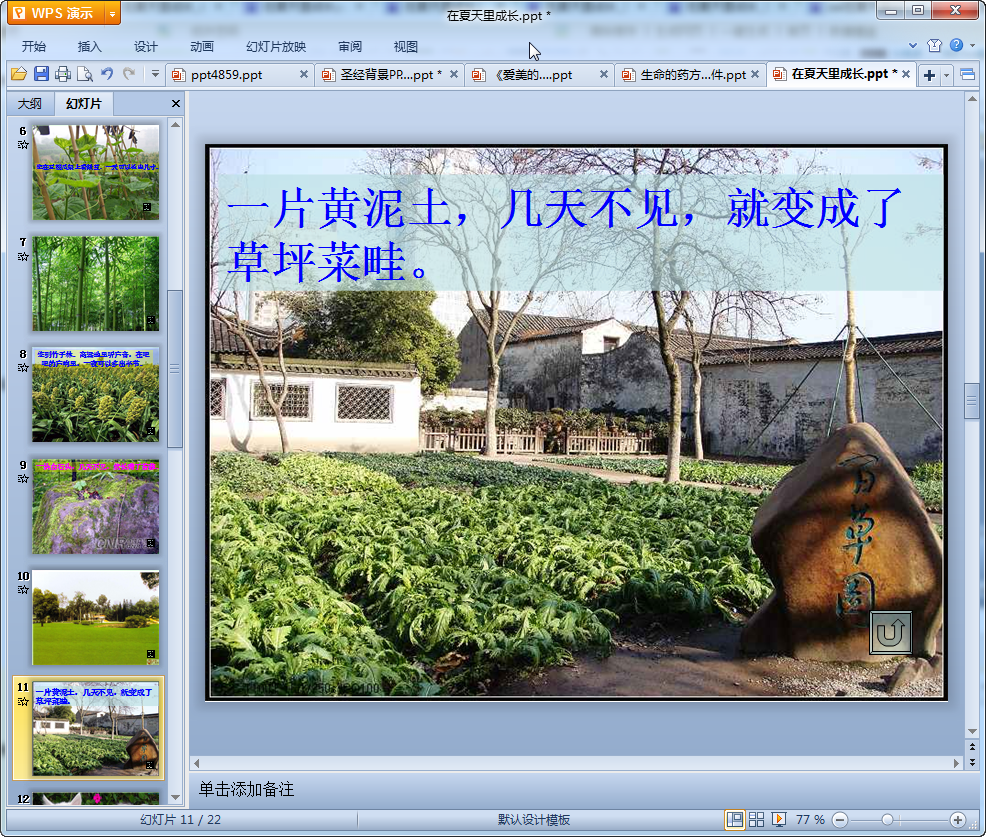Open the WPS 演示 application menu arrow
The height and width of the screenshot is (837, 986).
click(113, 13)
